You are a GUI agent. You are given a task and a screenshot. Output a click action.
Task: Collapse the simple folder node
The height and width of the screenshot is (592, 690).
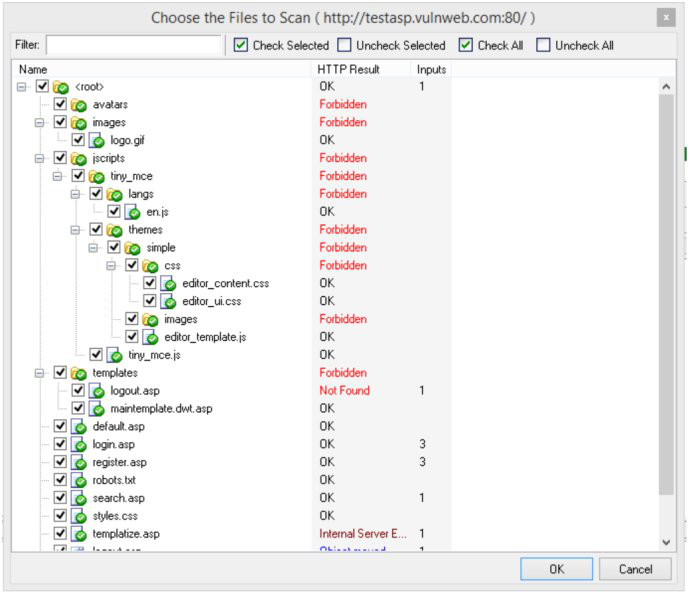93,248
